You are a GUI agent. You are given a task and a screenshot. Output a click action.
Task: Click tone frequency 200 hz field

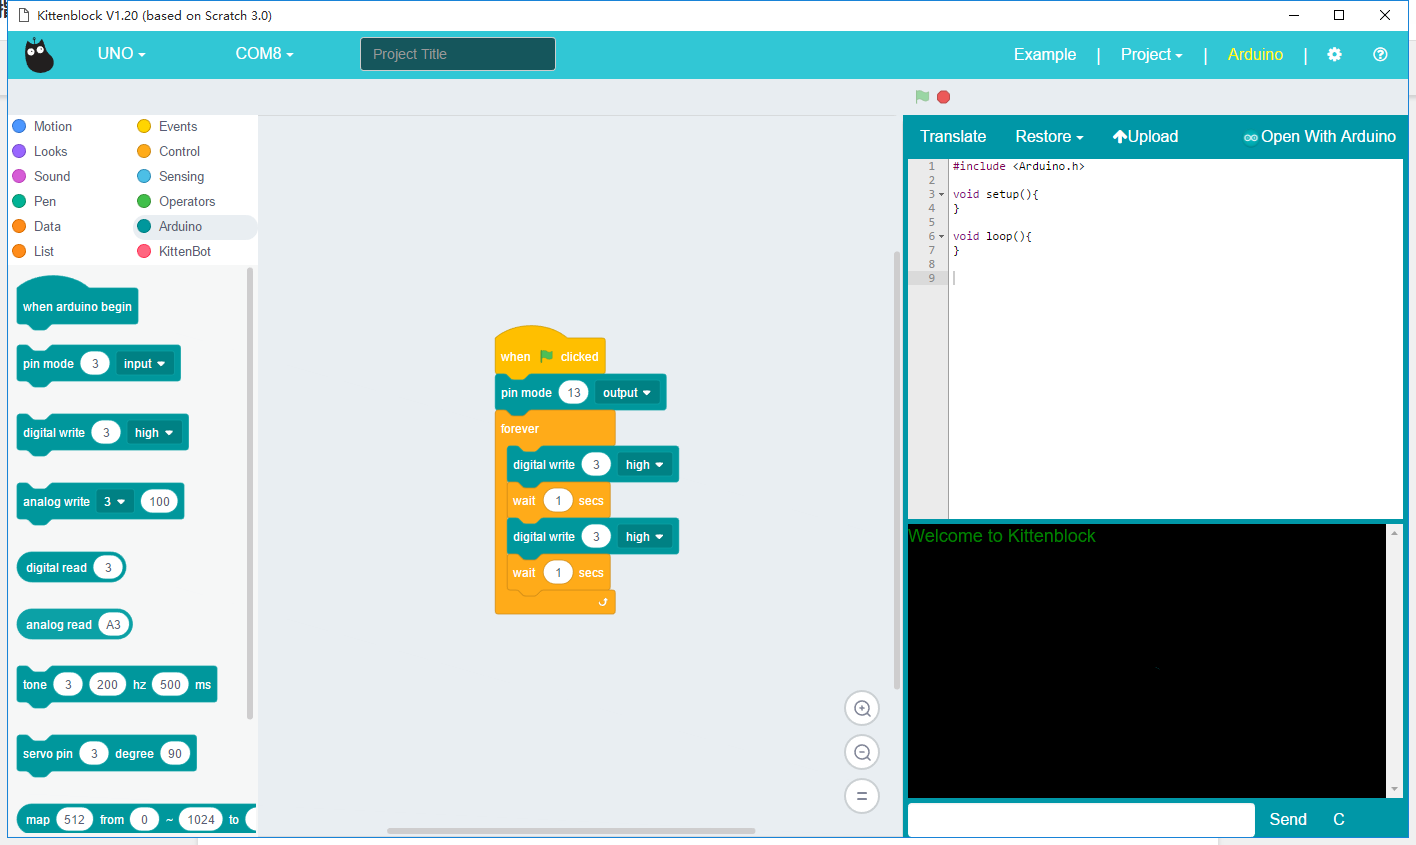[x=108, y=685]
